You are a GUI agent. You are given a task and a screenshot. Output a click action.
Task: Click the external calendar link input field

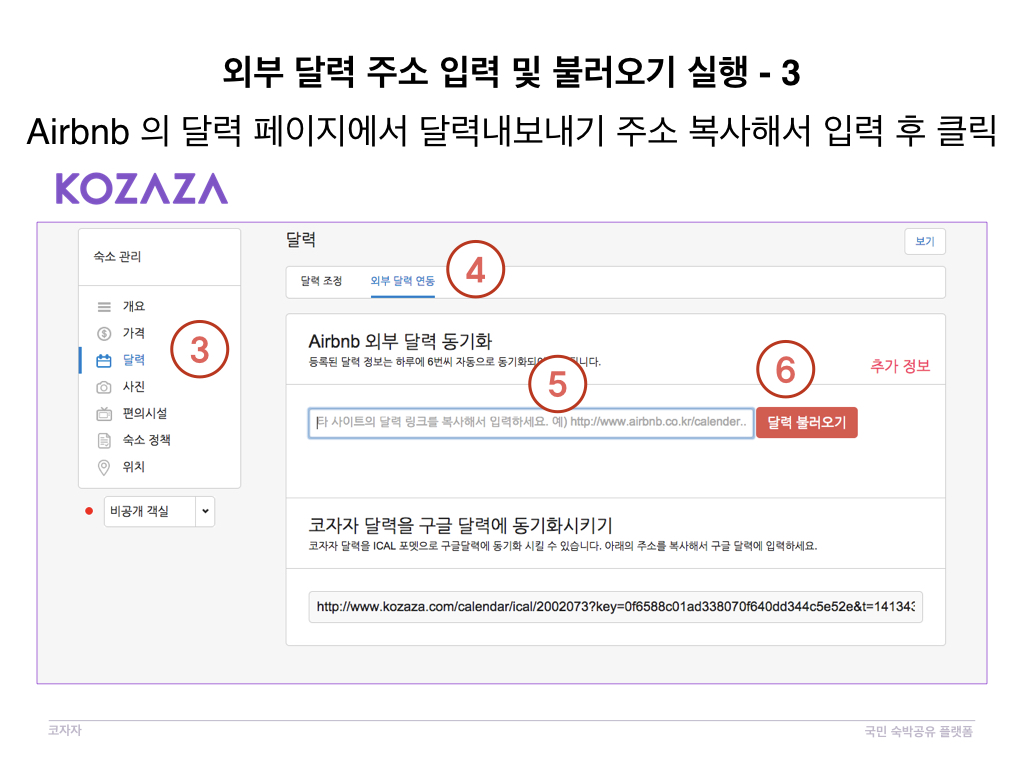[x=531, y=423]
